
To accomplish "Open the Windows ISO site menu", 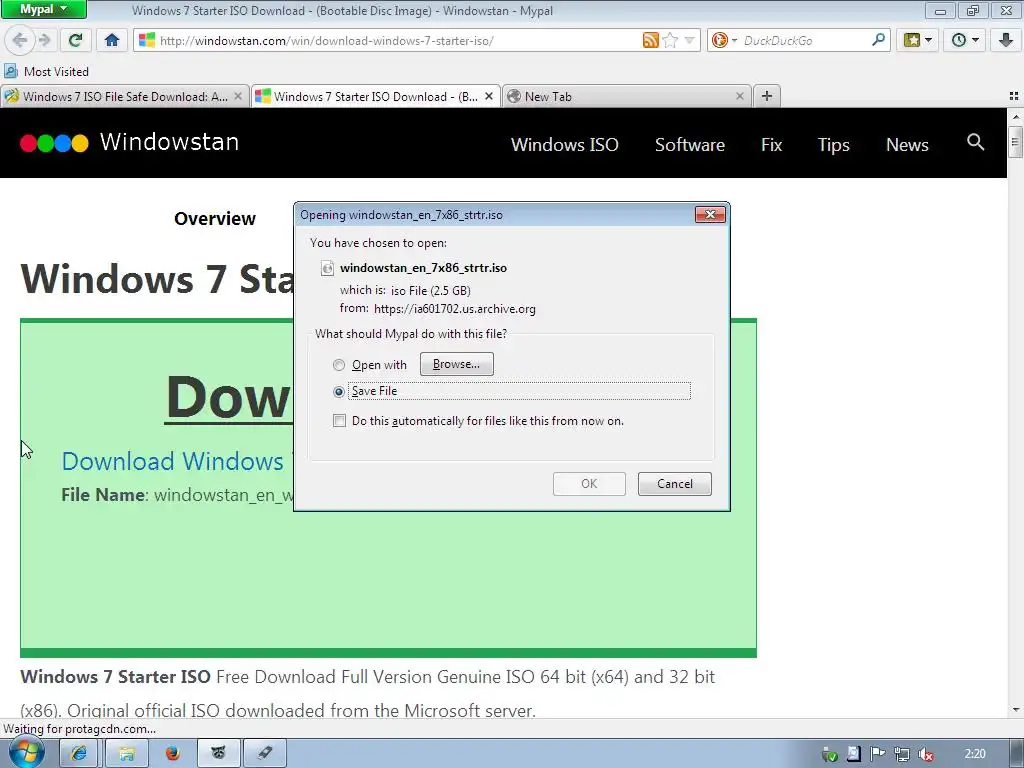I will (x=564, y=144).
